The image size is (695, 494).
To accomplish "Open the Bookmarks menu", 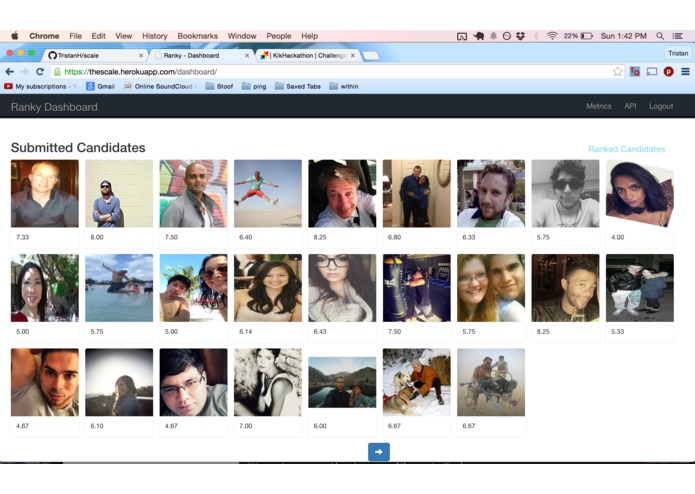I will pos(198,36).
